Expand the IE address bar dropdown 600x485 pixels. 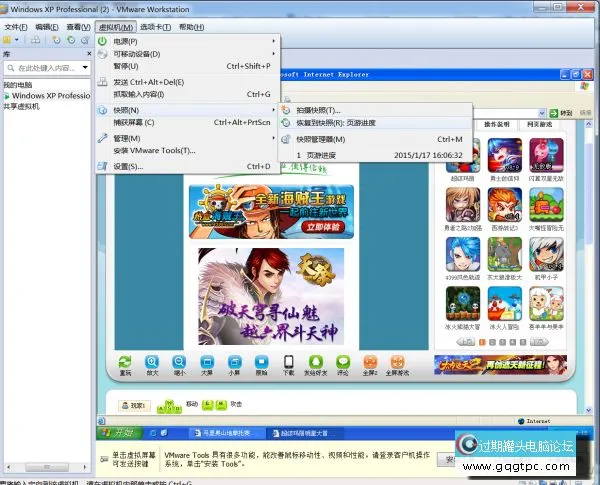[542, 113]
